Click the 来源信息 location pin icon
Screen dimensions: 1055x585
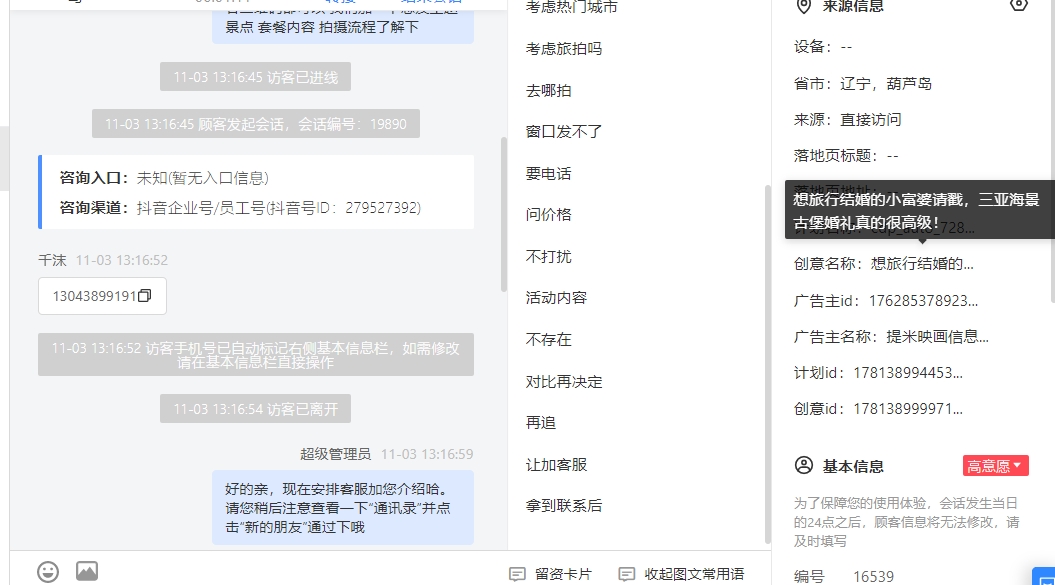coord(803,7)
